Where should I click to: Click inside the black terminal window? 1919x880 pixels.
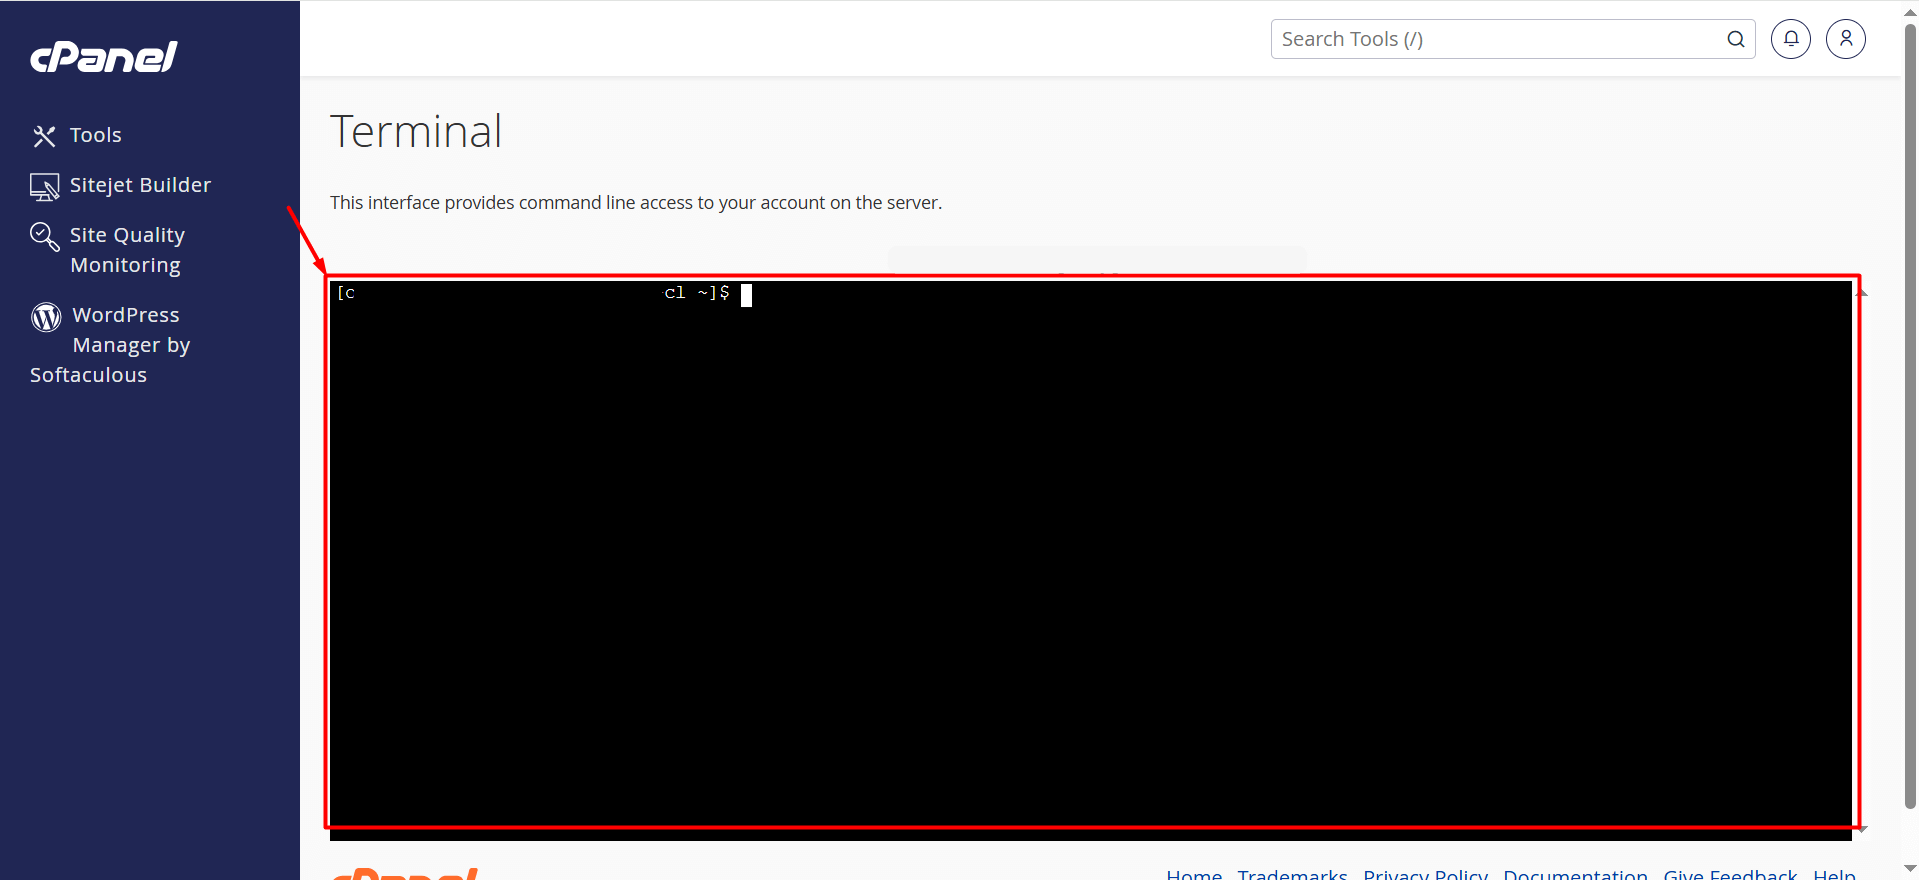[1090, 555]
